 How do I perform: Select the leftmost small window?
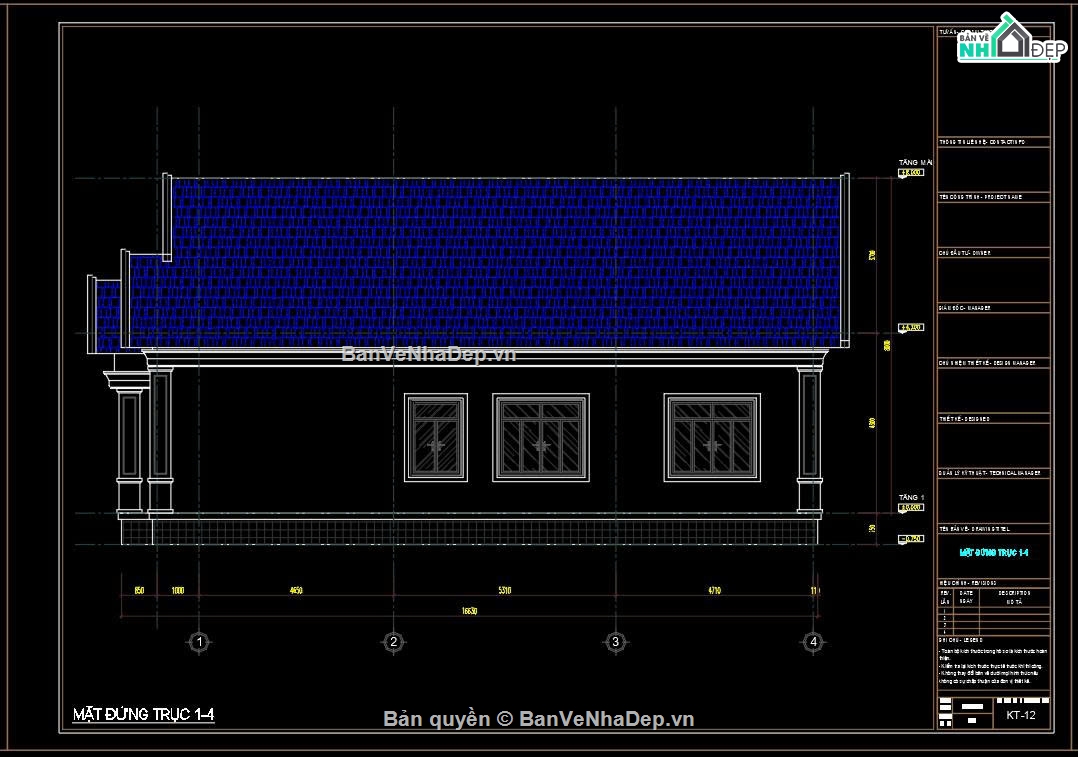pos(436,437)
